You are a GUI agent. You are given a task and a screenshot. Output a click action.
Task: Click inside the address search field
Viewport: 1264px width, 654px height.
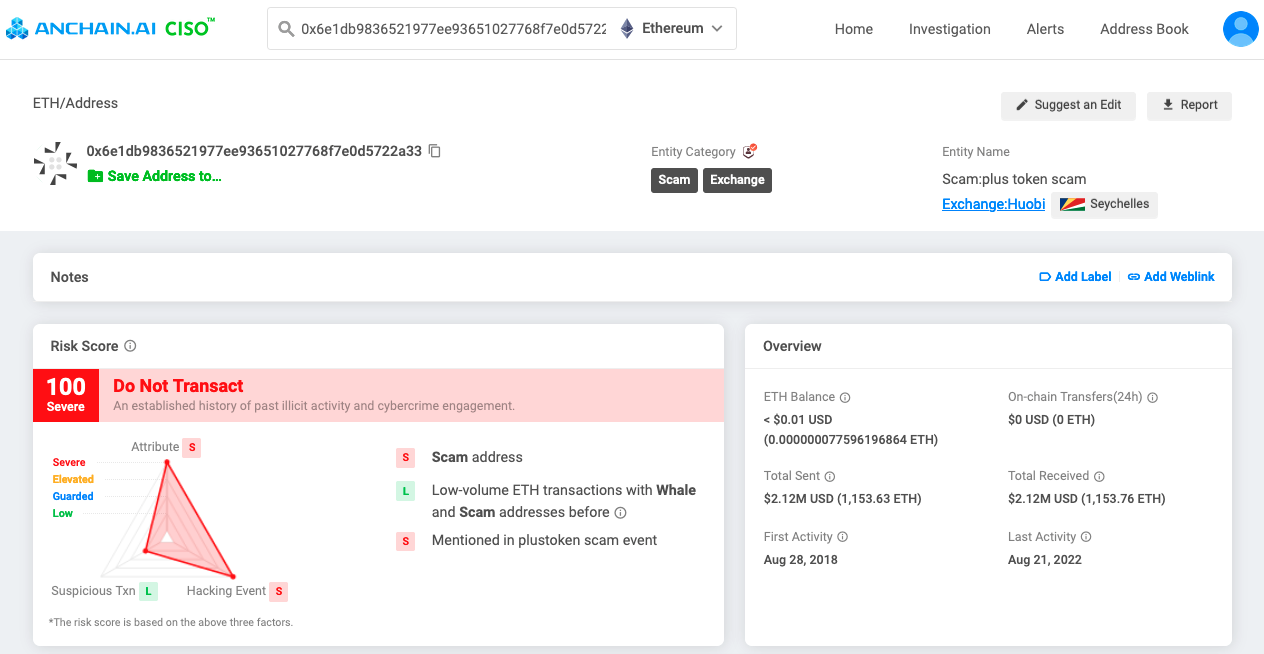(450, 28)
